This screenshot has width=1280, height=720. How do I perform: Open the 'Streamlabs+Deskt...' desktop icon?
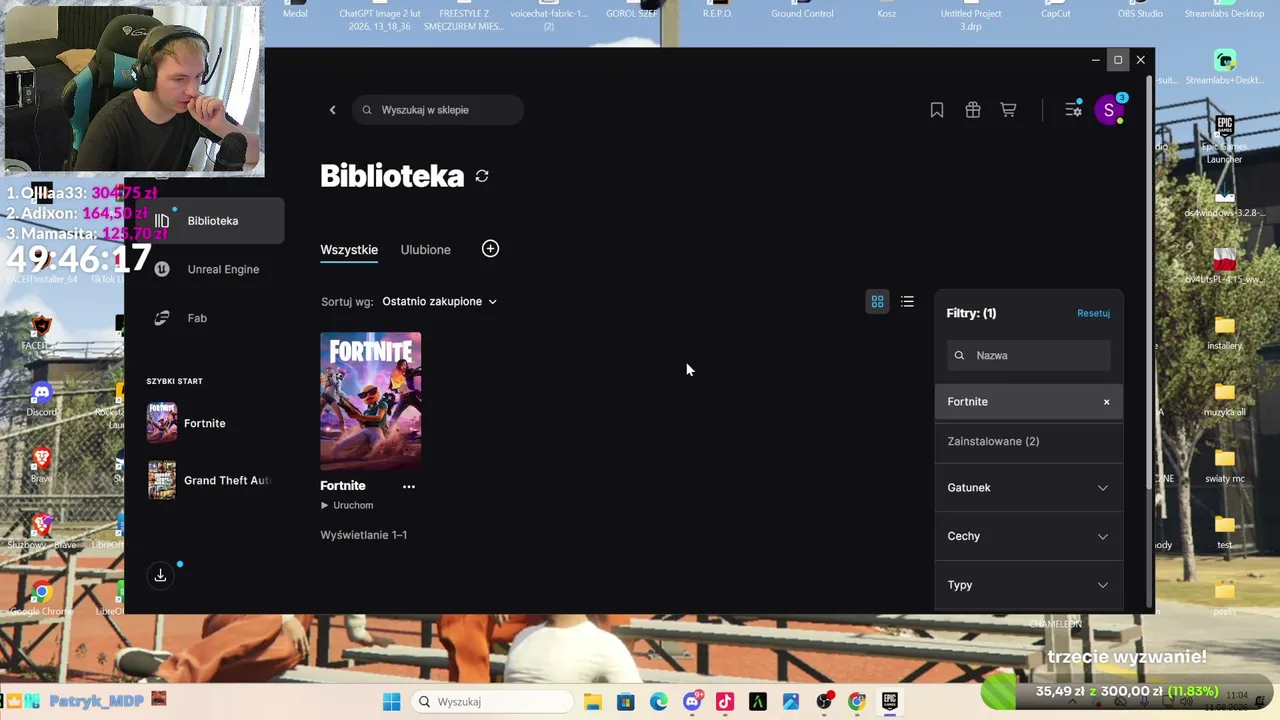(x=1225, y=67)
